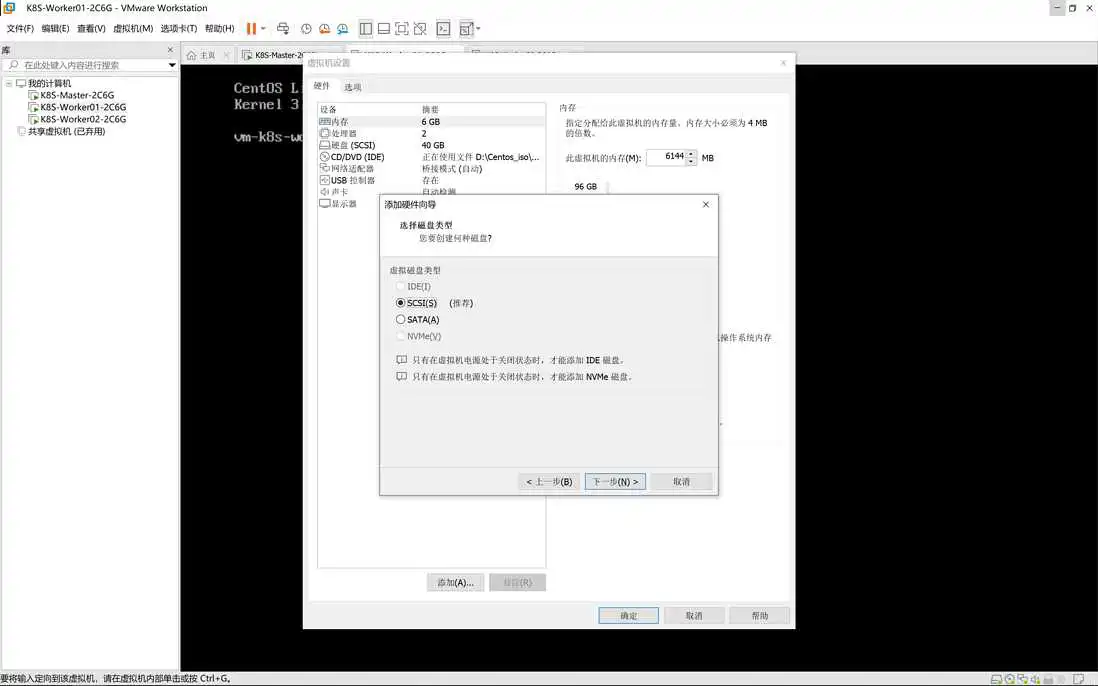Select the SCSI(S) disk type radio button
This screenshot has width=1098, height=686.
click(401, 303)
